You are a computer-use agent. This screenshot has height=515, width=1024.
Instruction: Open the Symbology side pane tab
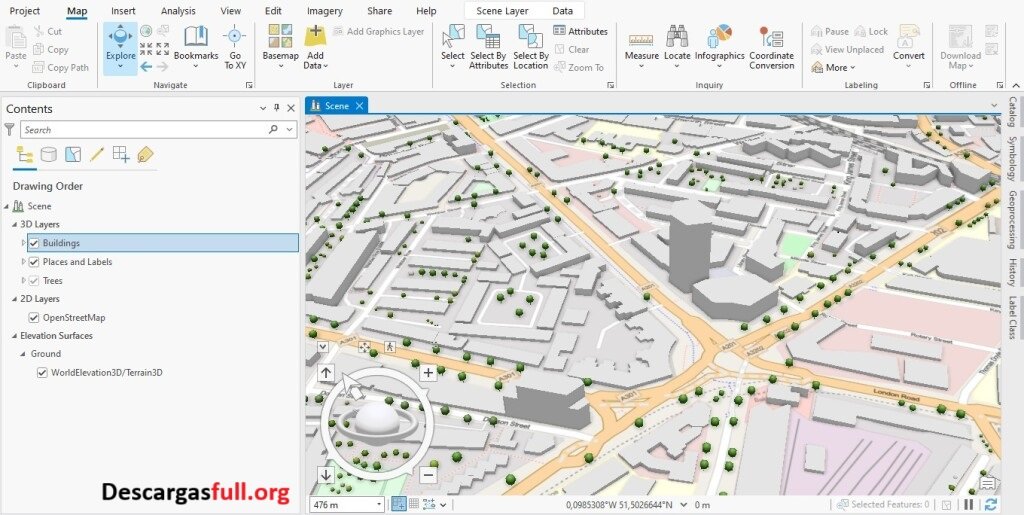1012,159
